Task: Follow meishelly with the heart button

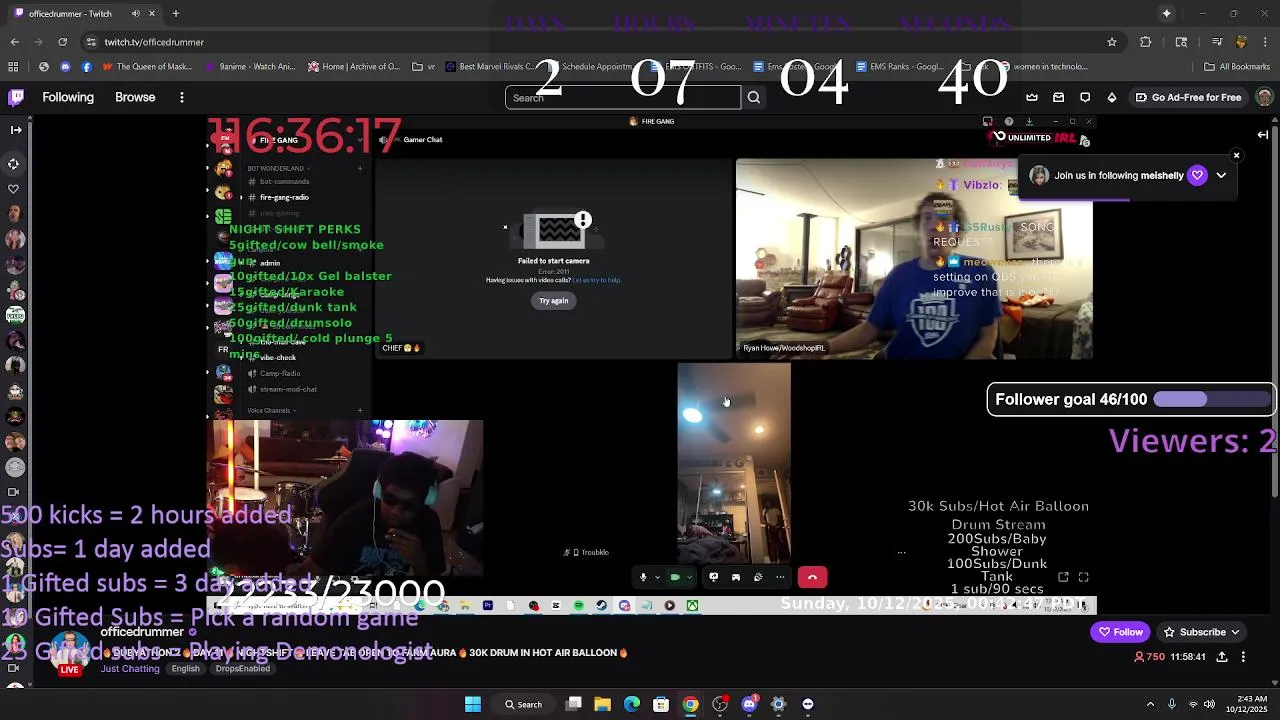Action: pyautogui.click(x=1197, y=175)
